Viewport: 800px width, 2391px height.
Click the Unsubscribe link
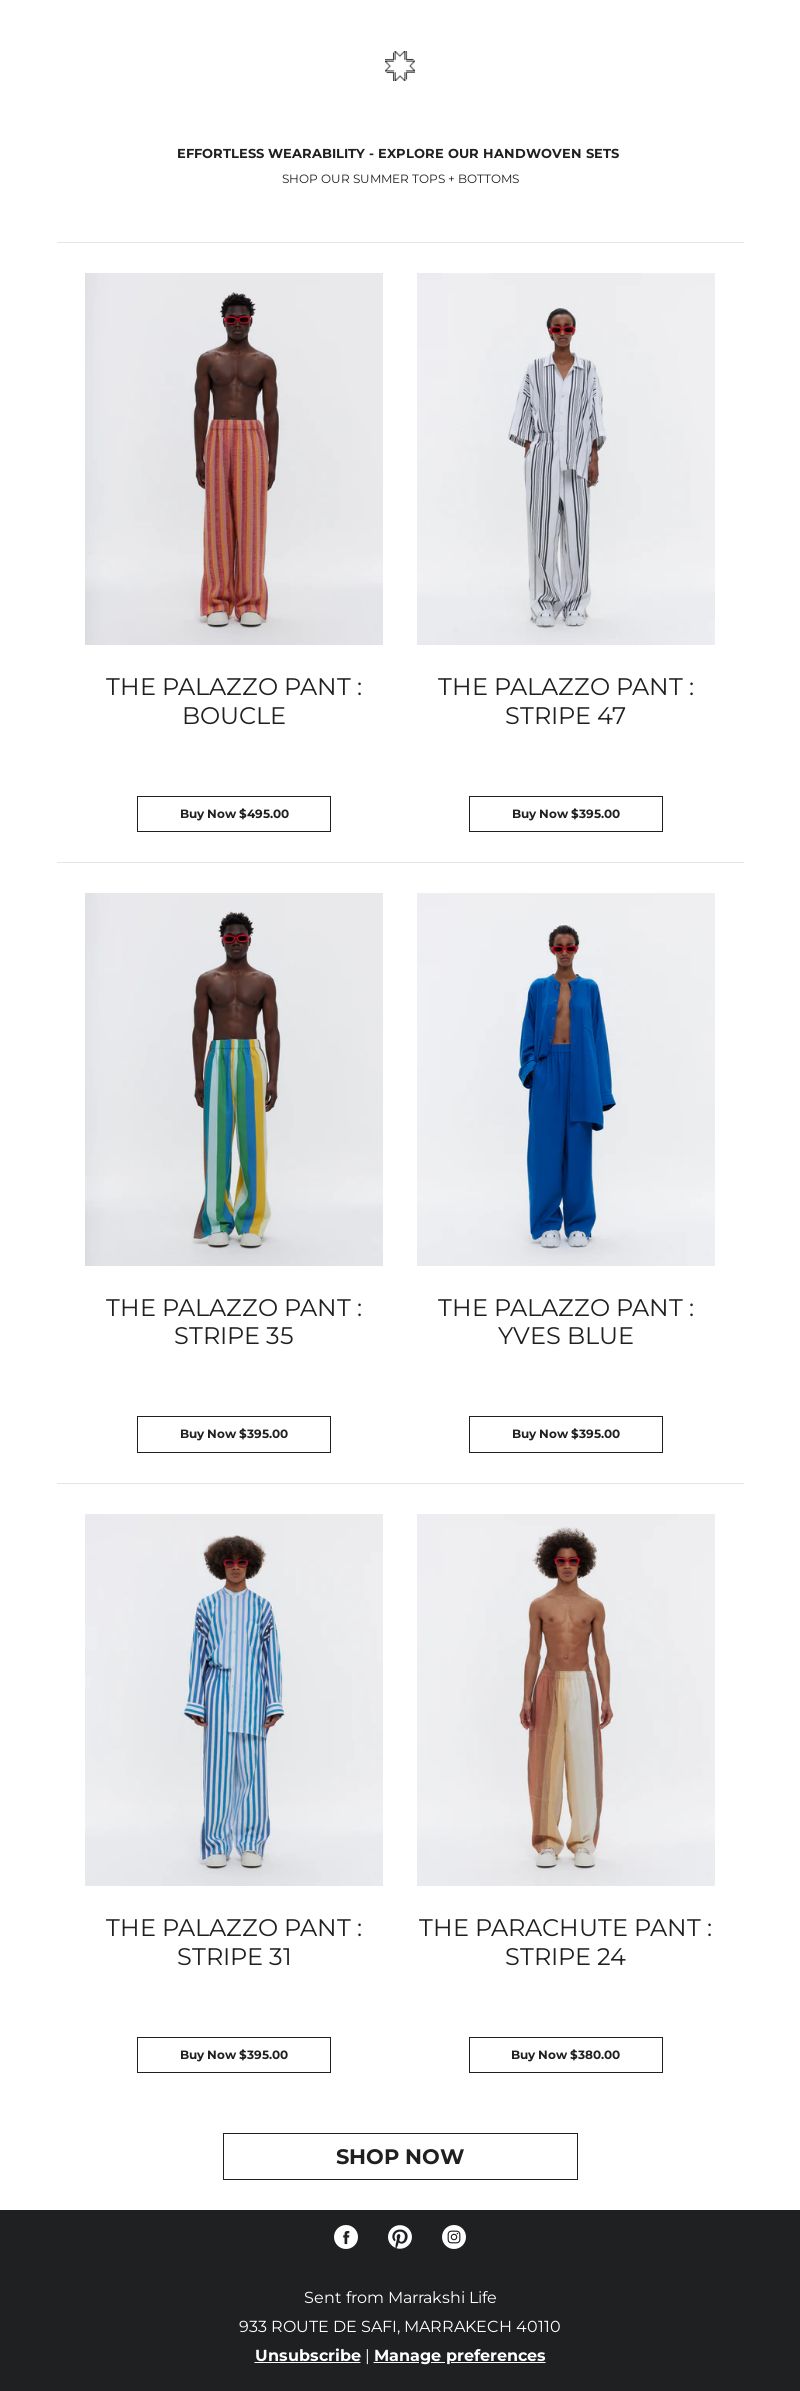click(x=308, y=2355)
